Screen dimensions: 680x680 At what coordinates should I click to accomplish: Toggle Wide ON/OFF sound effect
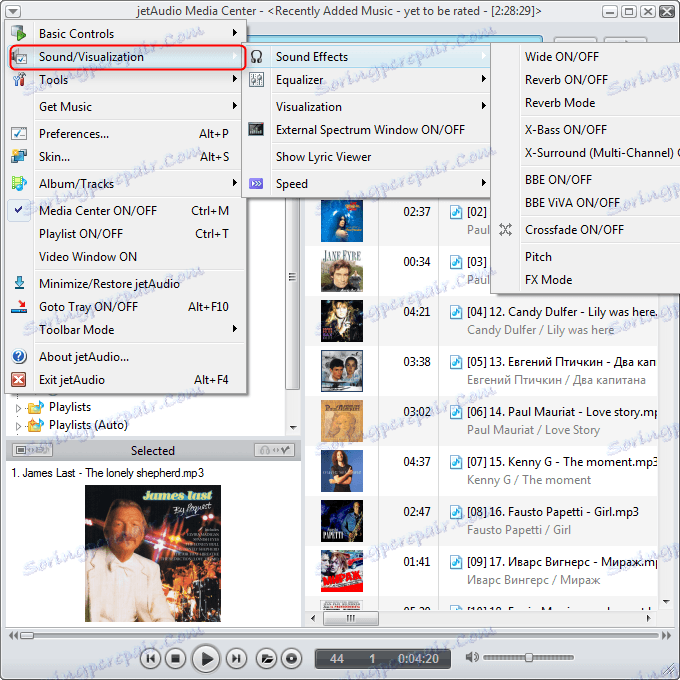pos(562,57)
